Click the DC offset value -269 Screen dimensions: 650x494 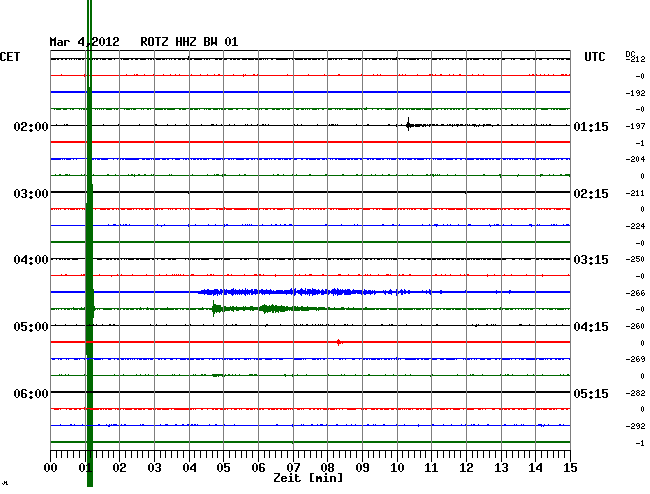point(635,359)
